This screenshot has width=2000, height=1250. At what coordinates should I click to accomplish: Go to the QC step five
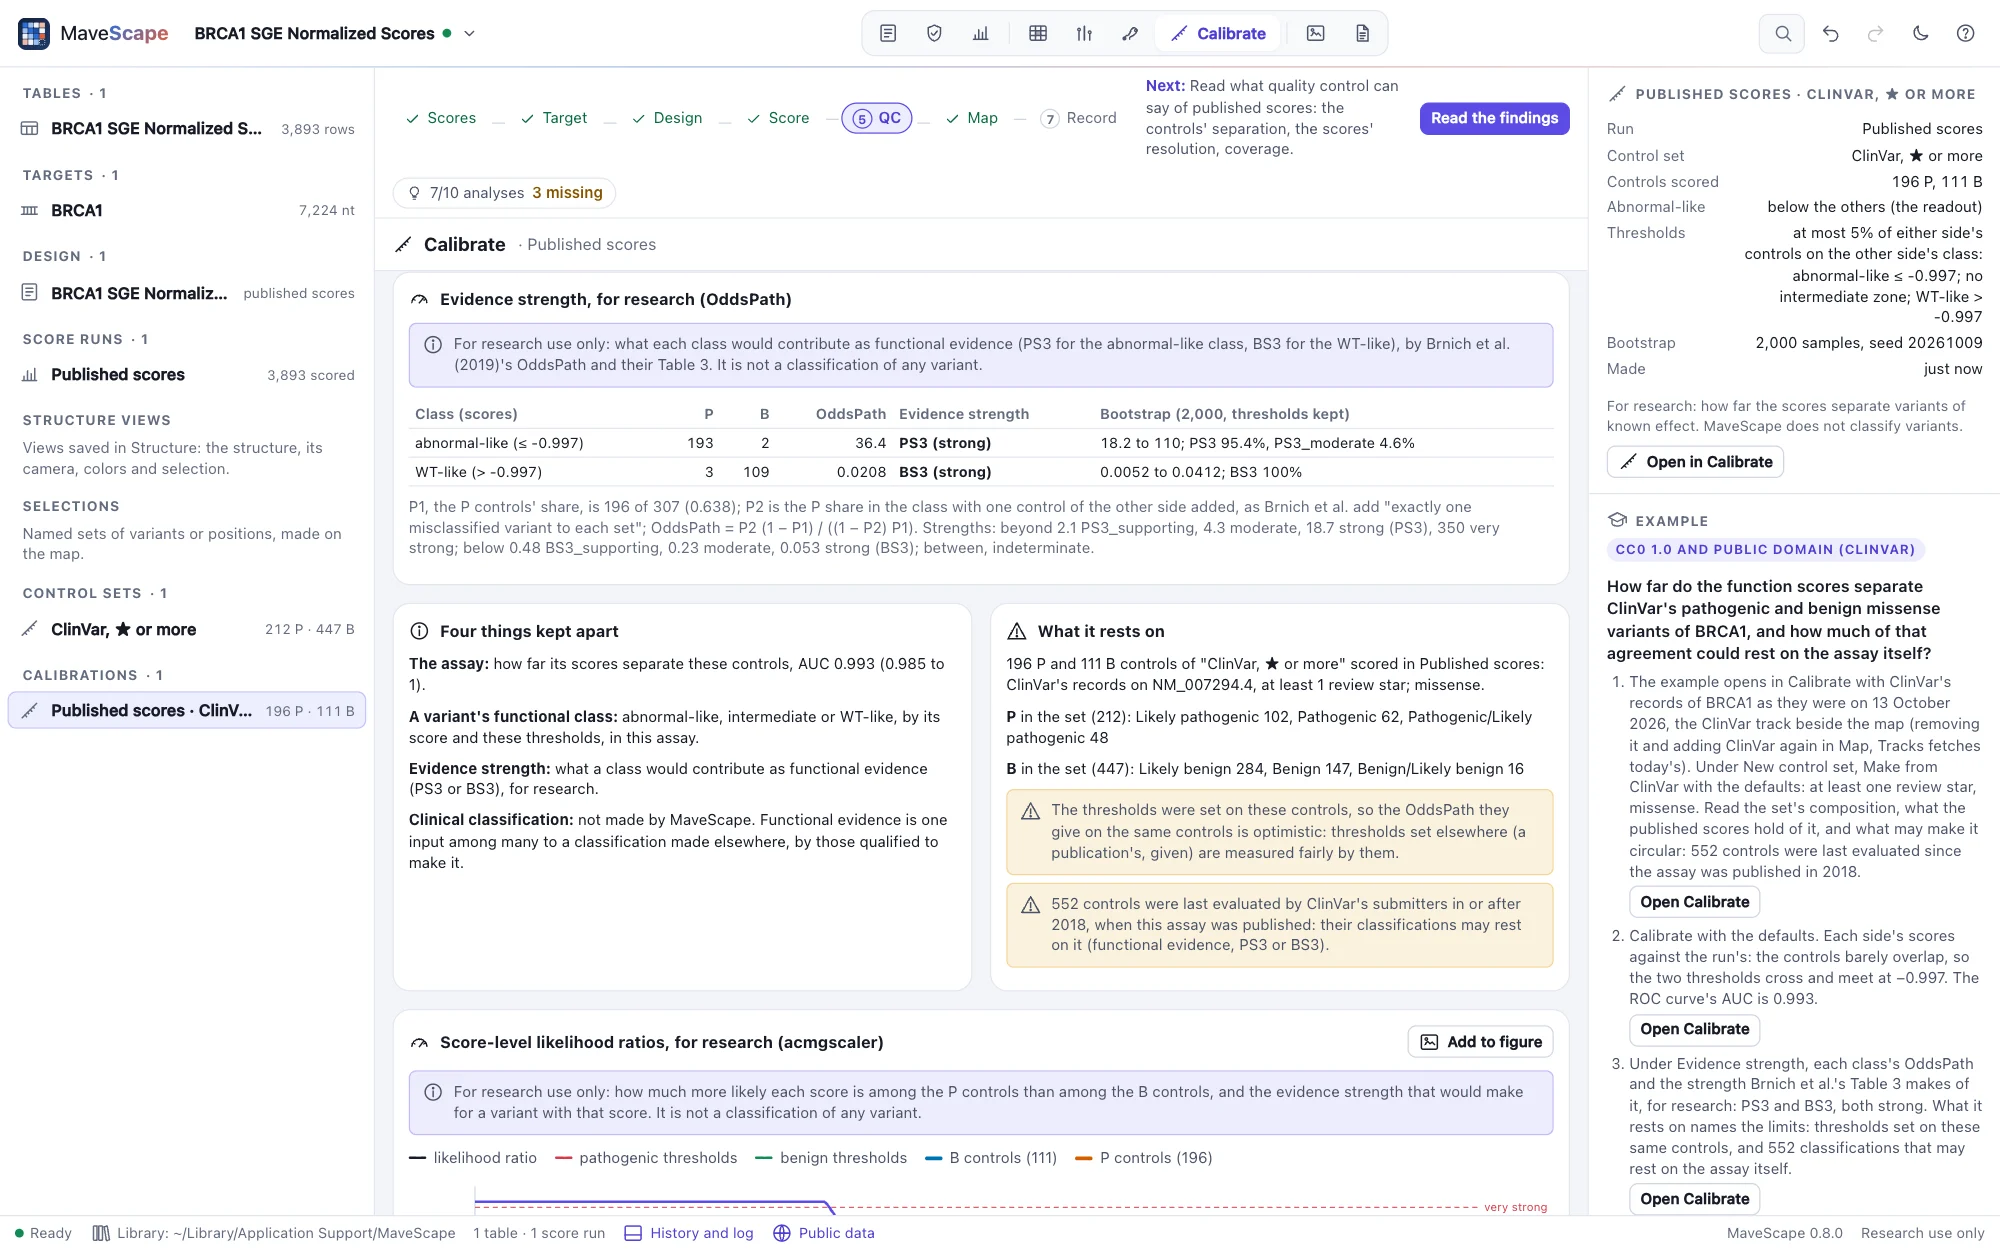(x=877, y=118)
